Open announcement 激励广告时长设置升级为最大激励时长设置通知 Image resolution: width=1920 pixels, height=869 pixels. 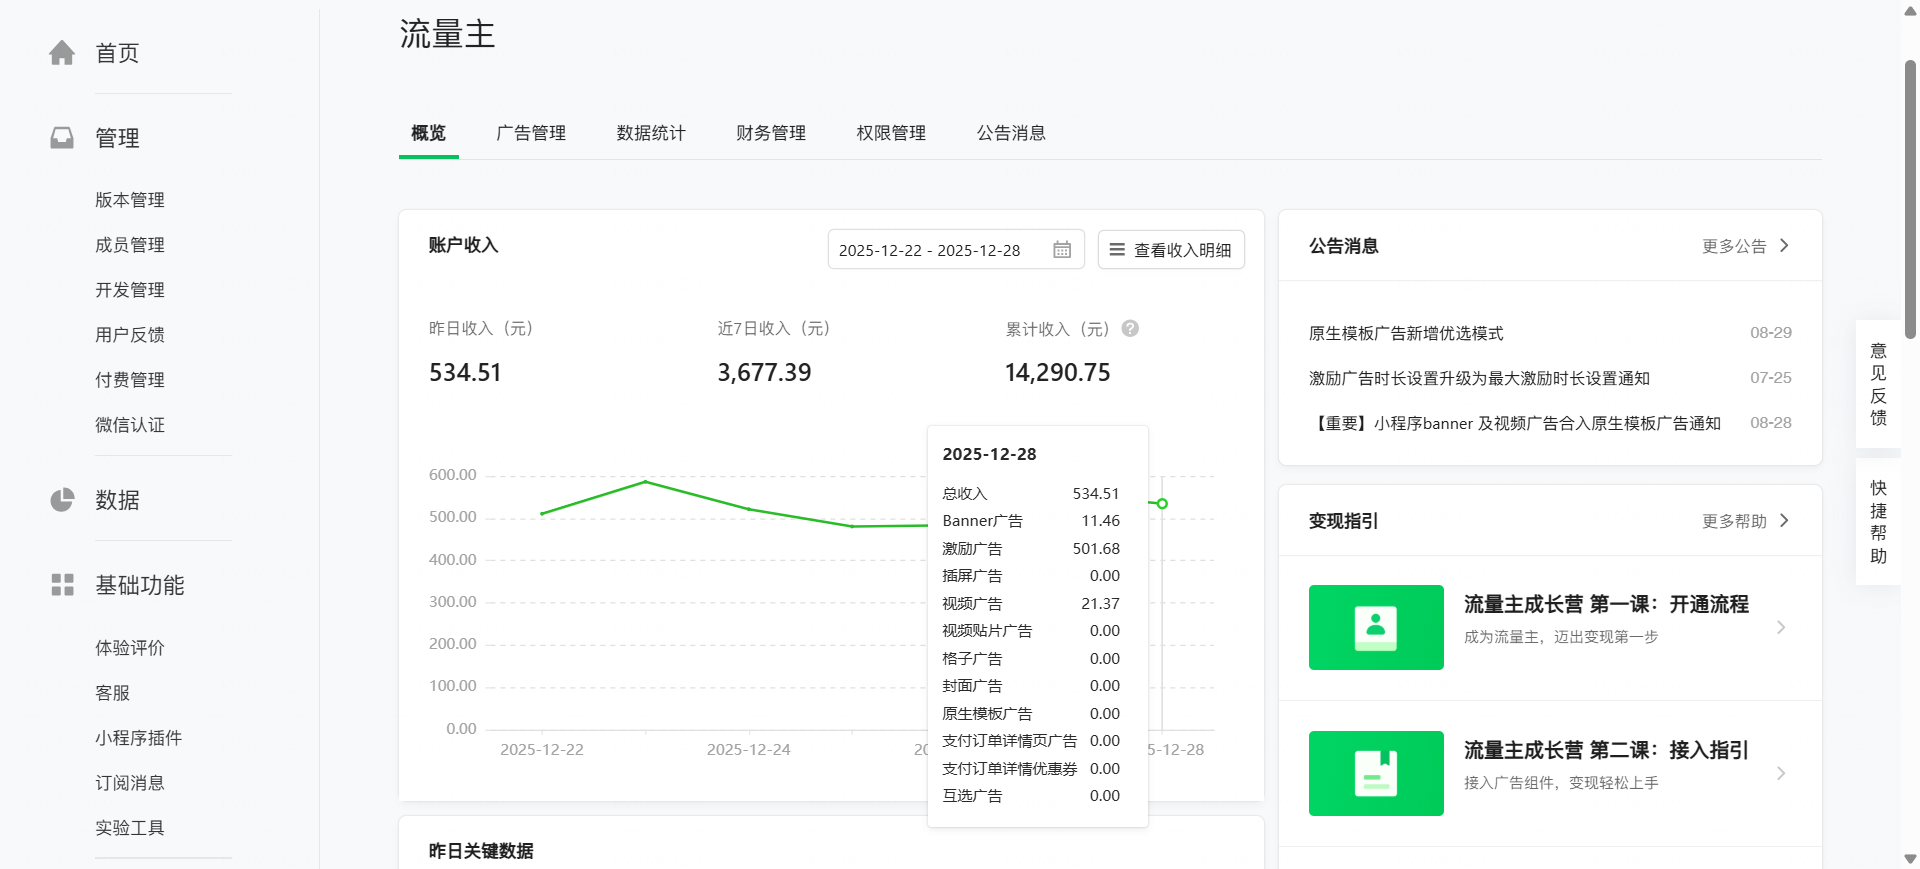coord(1479,378)
